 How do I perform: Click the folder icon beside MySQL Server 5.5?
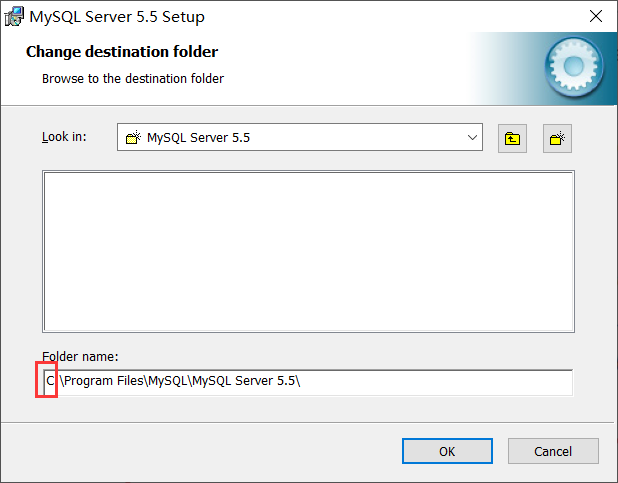(132, 138)
